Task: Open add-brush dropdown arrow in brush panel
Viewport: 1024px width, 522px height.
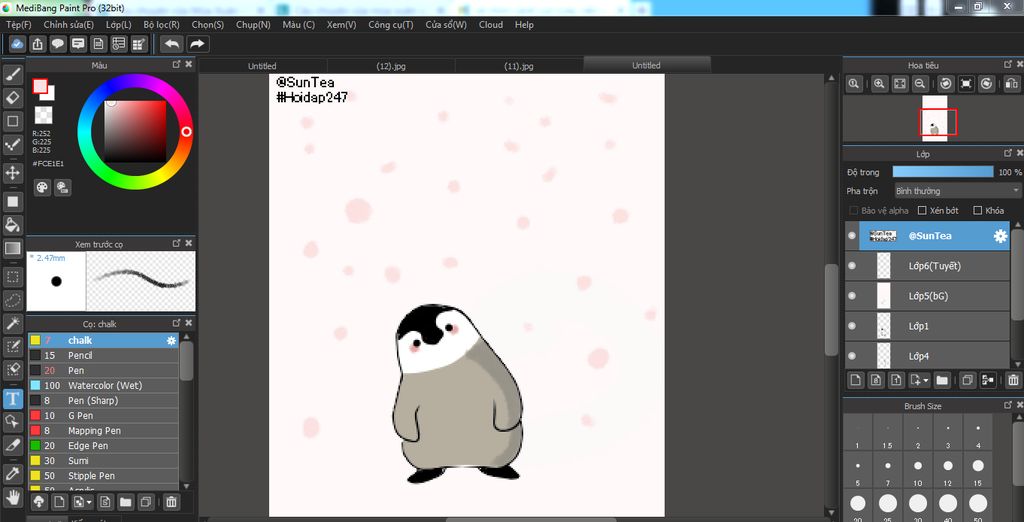Action: point(89,502)
